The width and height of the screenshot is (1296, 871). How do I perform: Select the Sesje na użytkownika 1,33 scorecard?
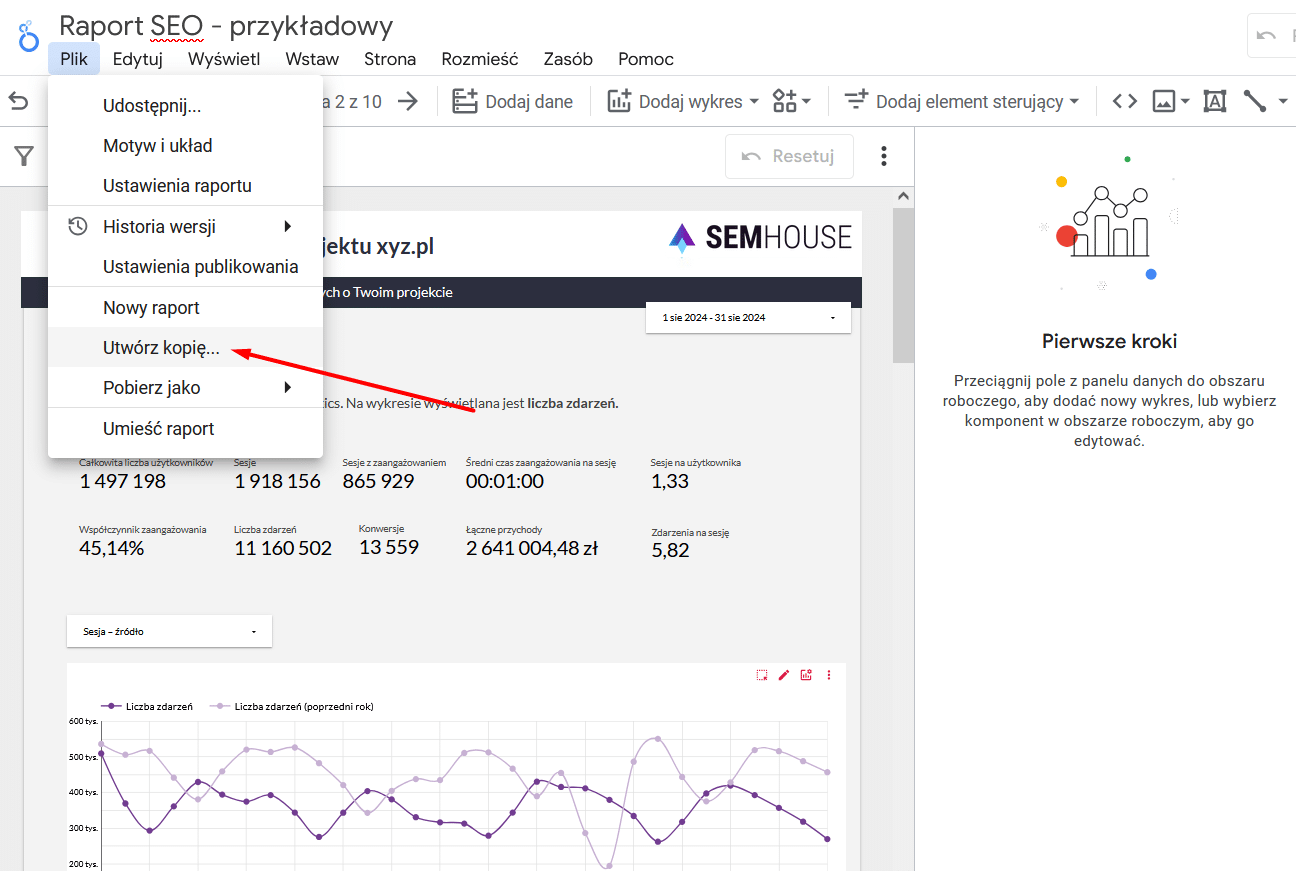tap(695, 474)
